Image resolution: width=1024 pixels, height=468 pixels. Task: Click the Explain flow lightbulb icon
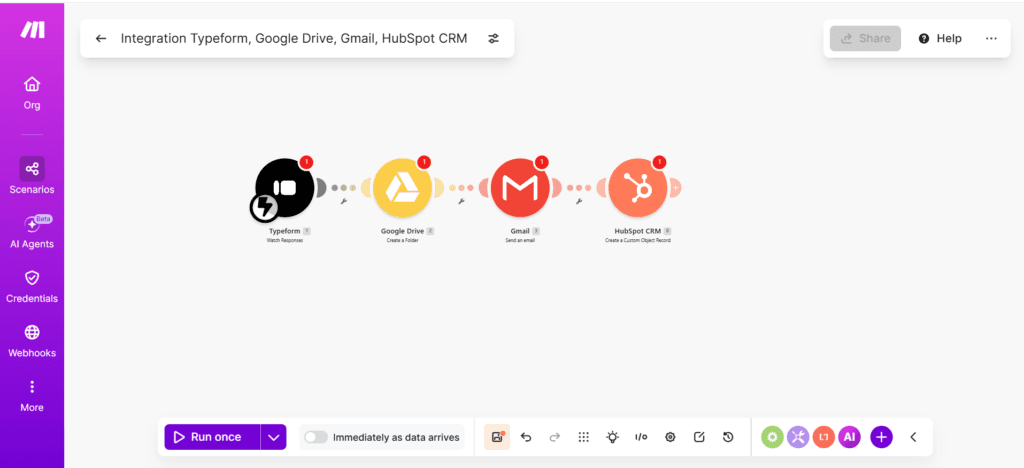tap(612, 437)
